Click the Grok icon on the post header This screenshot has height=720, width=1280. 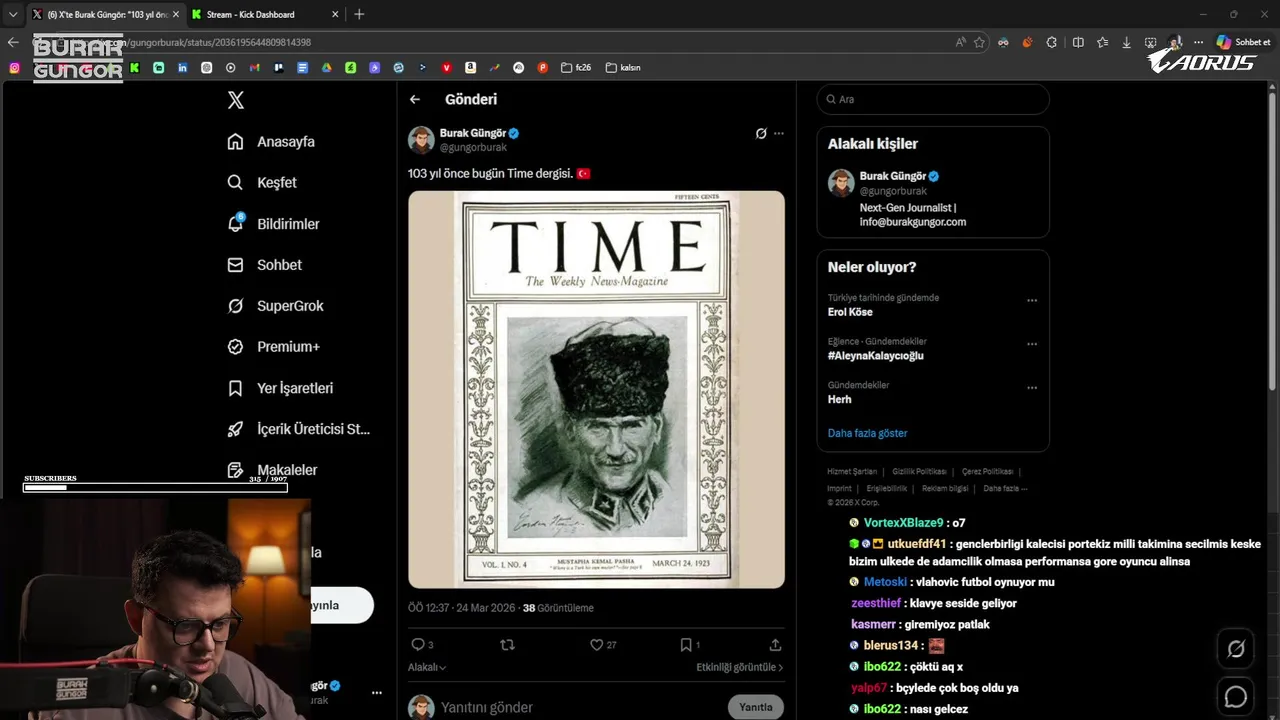click(x=761, y=133)
